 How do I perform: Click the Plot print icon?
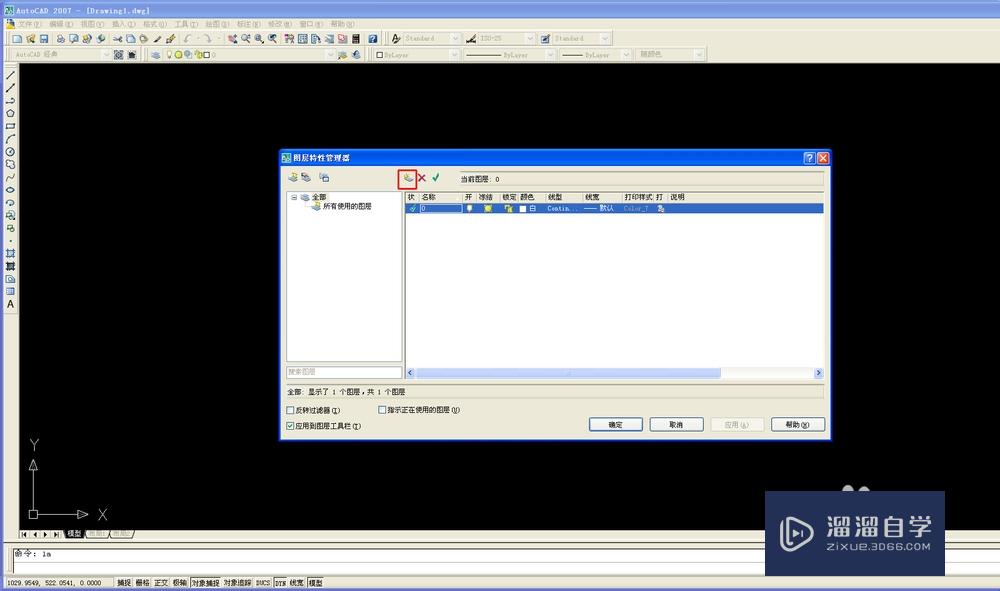(x=61, y=39)
